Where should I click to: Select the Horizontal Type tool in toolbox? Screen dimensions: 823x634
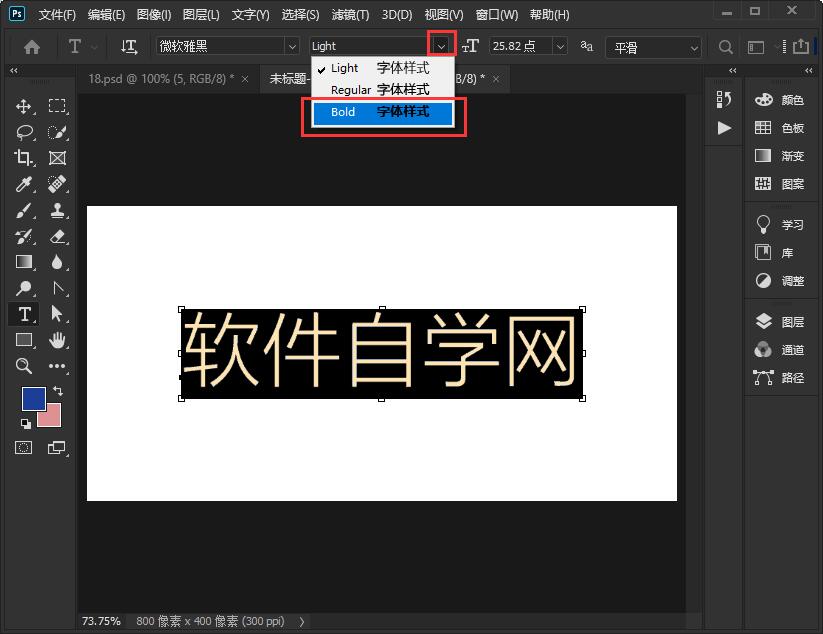(24, 314)
